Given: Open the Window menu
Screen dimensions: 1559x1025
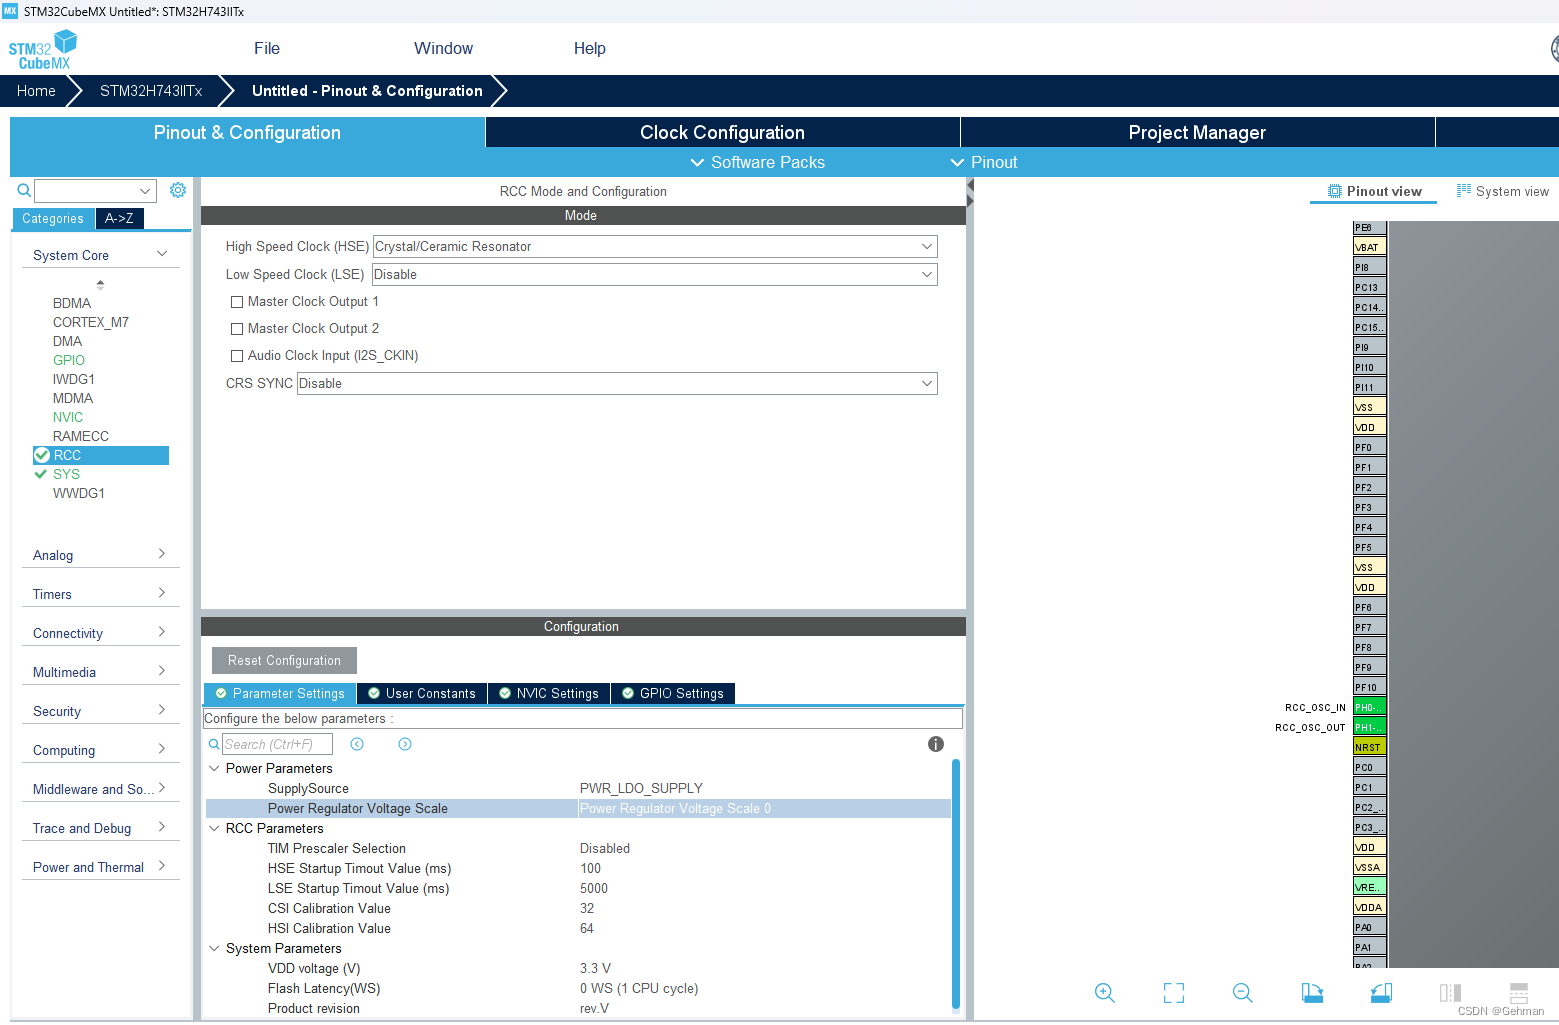Looking at the screenshot, I should coord(443,48).
